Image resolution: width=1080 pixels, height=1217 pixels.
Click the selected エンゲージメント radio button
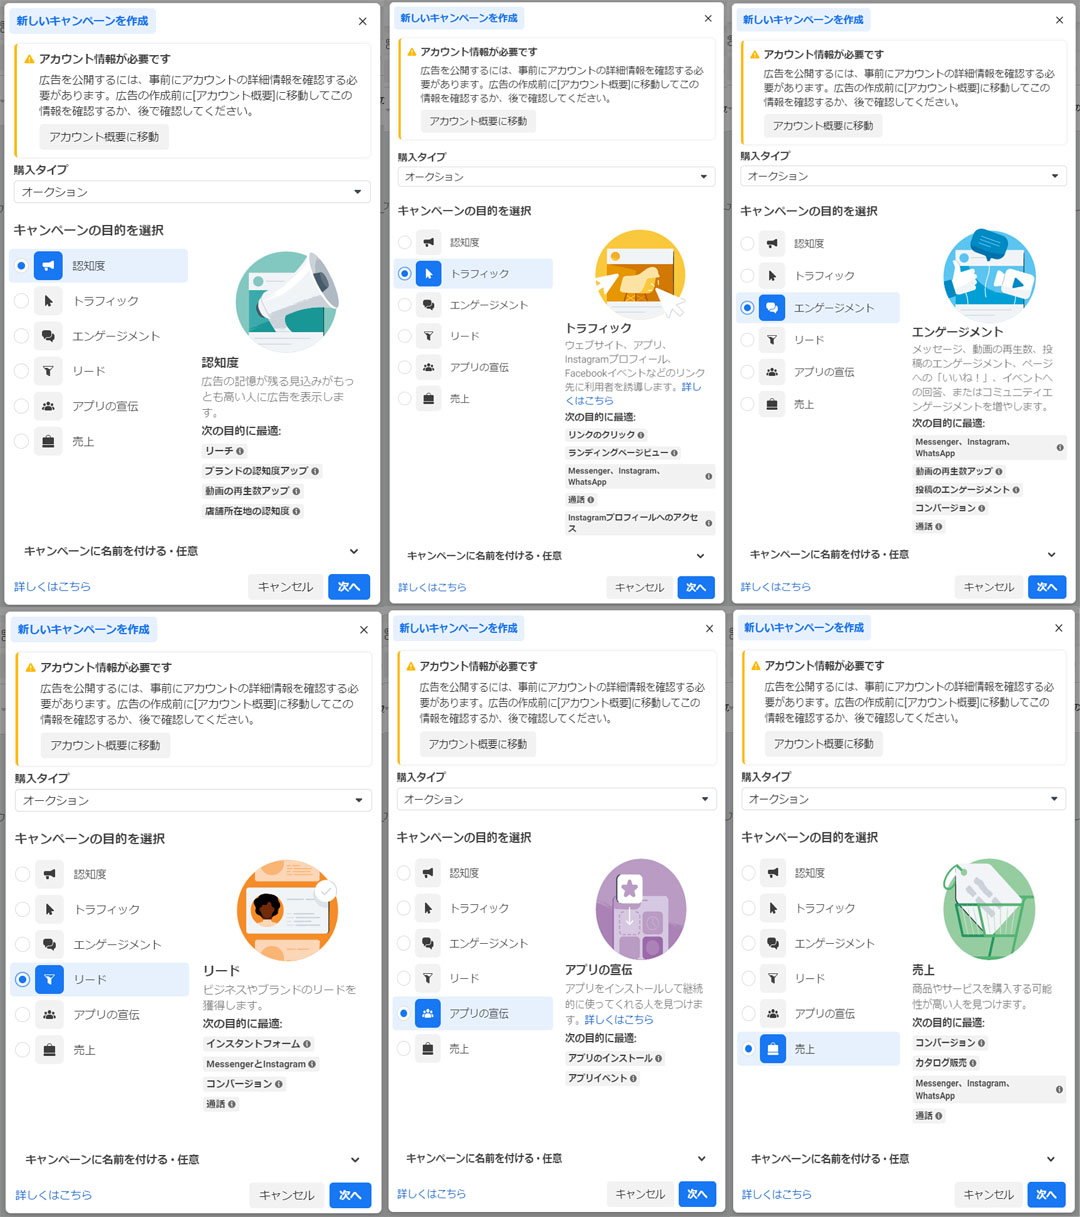pyautogui.click(x=747, y=308)
